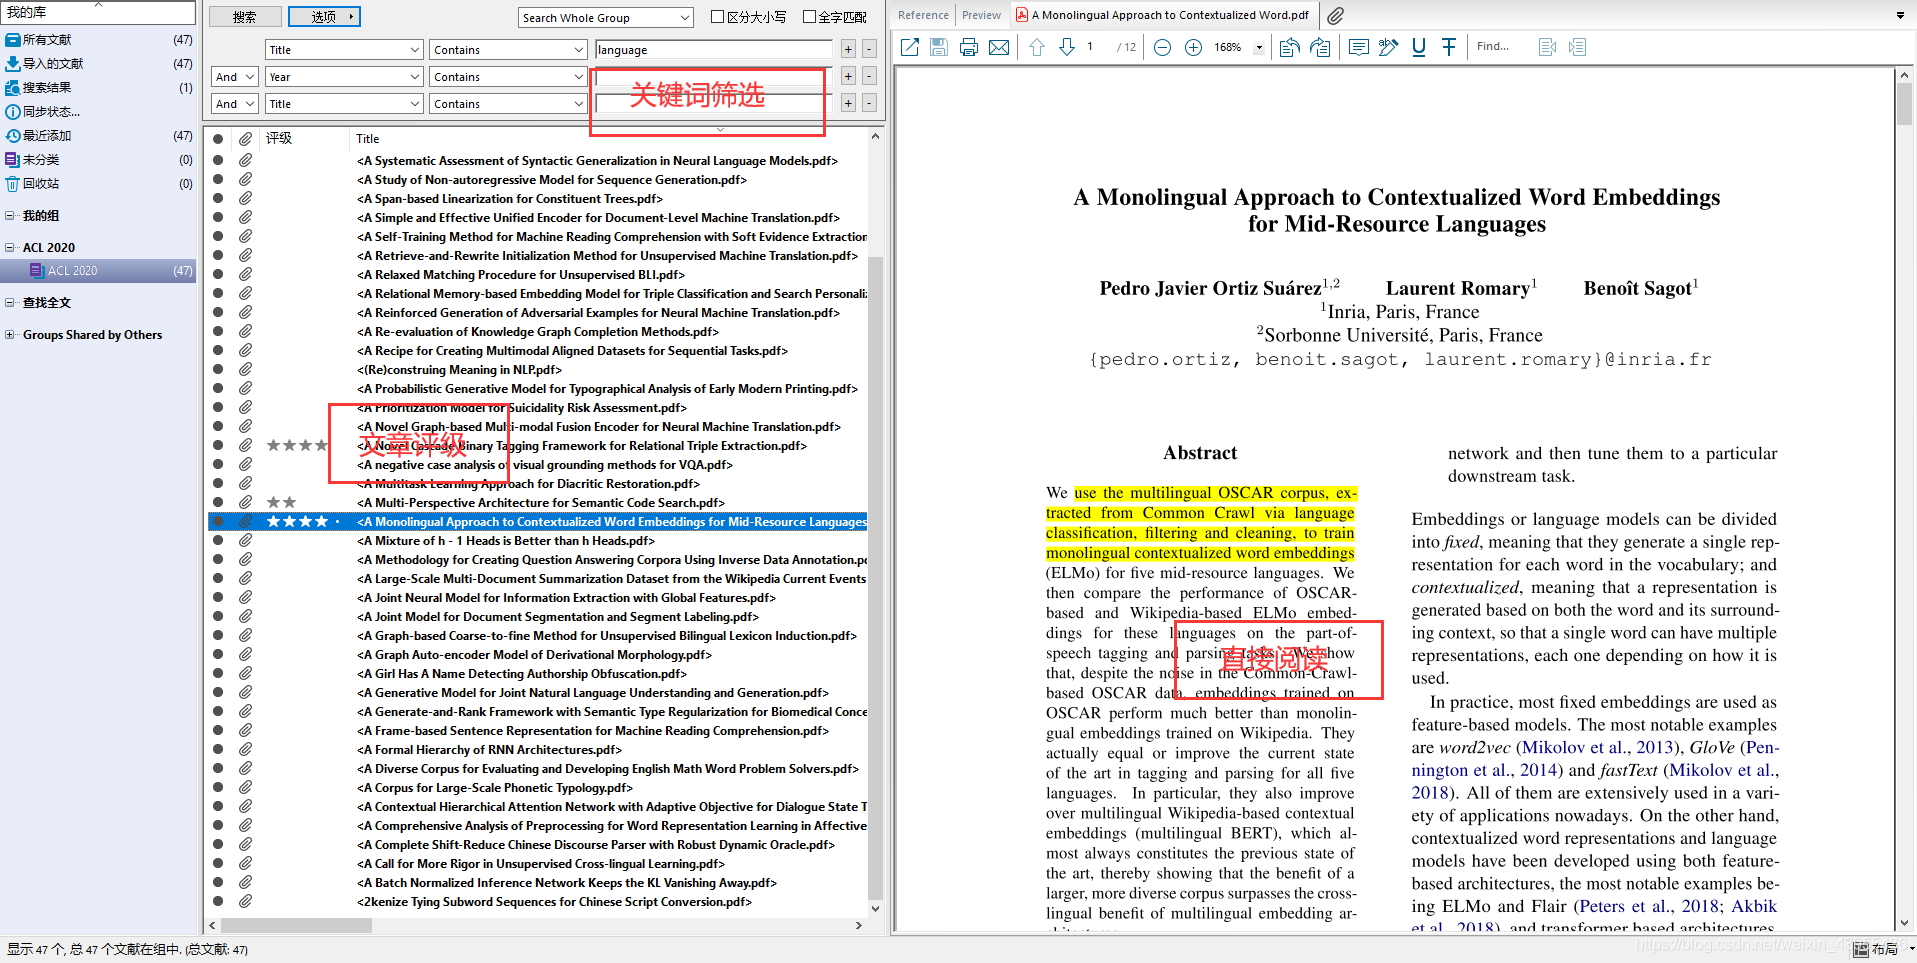The width and height of the screenshot is (1917, 963).
Task: Click the 搜索 search button
Action: click(x=244, y=17)
